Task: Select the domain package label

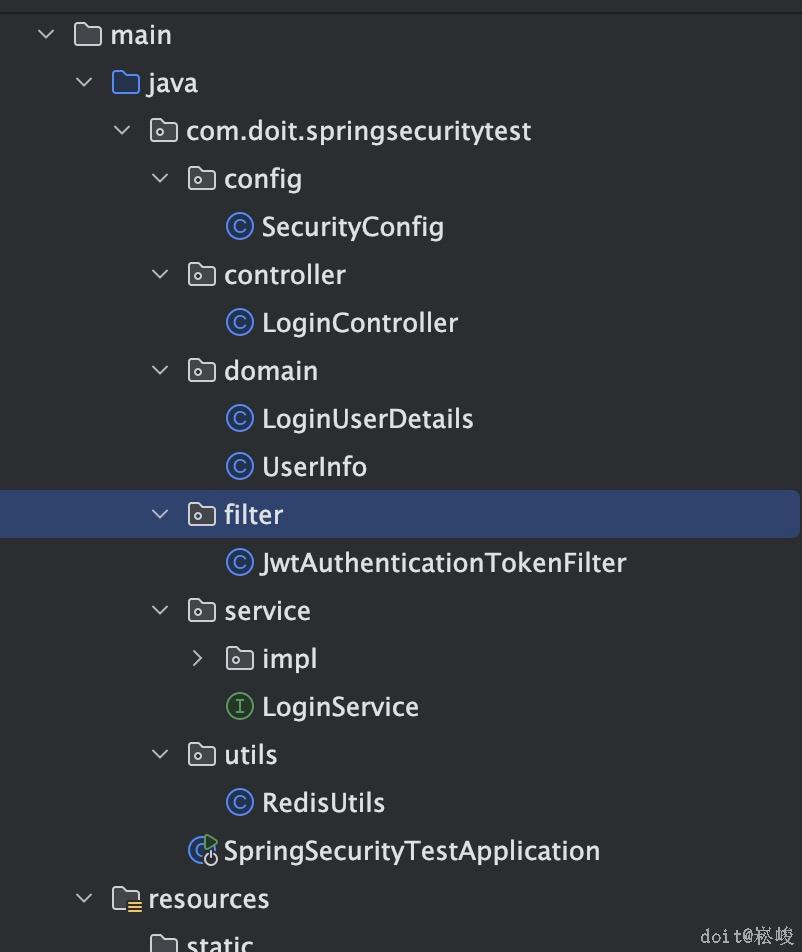Action: coord(270,371)
